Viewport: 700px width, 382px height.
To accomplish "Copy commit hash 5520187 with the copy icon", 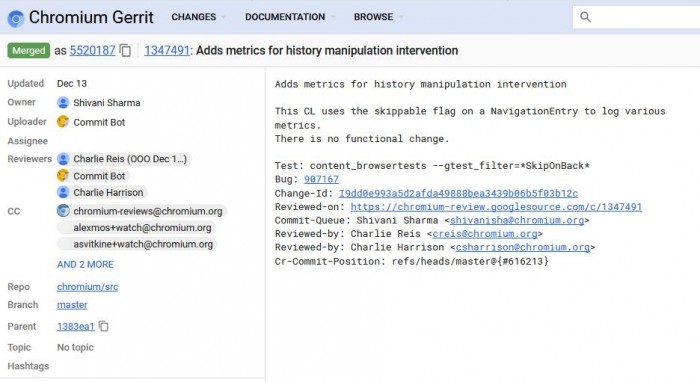I will [126, 50].
